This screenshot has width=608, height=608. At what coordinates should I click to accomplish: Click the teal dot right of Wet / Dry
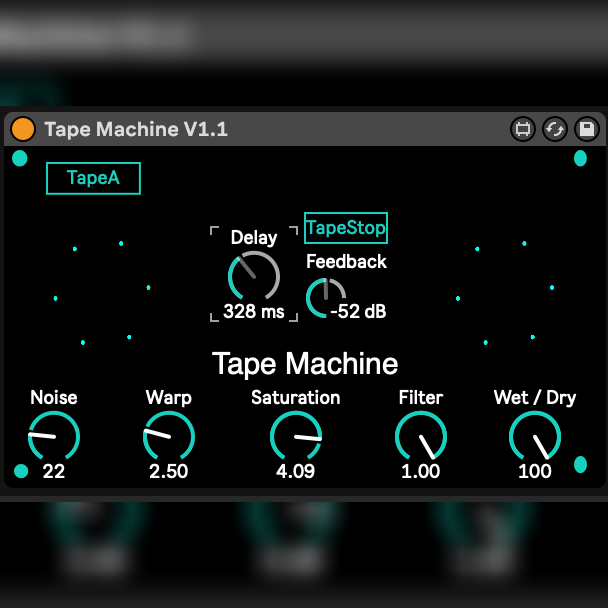click(580, 464)
